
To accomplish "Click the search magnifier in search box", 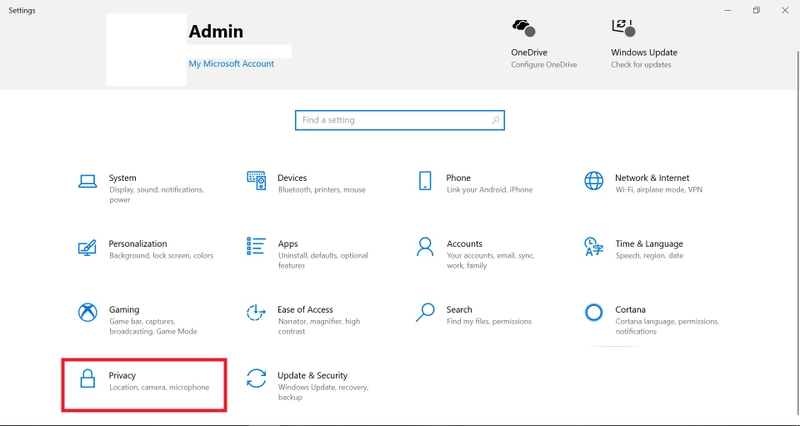I will tap(495, 120).
